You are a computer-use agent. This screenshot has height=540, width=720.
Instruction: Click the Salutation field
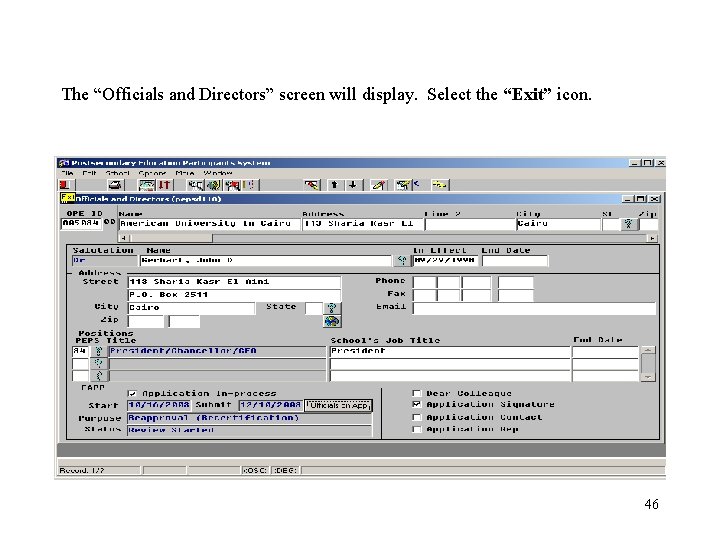coord(105,261)
